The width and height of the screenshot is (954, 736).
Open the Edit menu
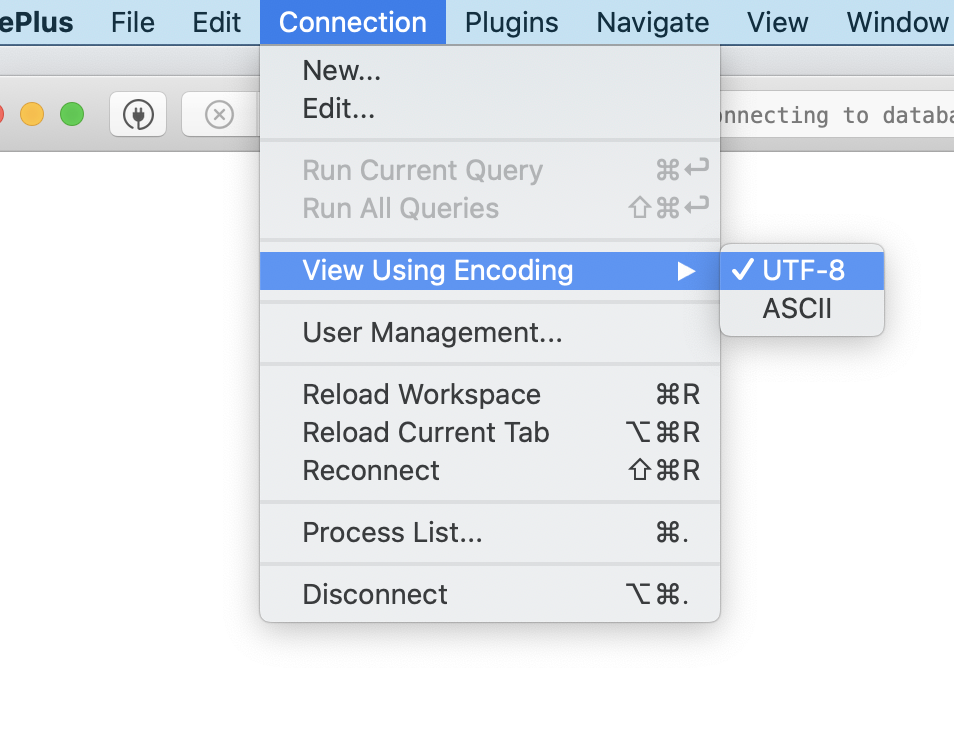(216, 21)
